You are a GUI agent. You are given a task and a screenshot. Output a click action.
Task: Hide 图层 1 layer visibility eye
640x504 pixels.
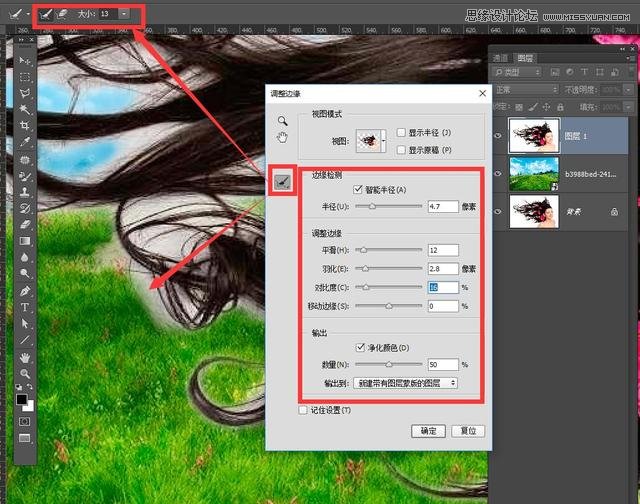(x=498, y=136)
